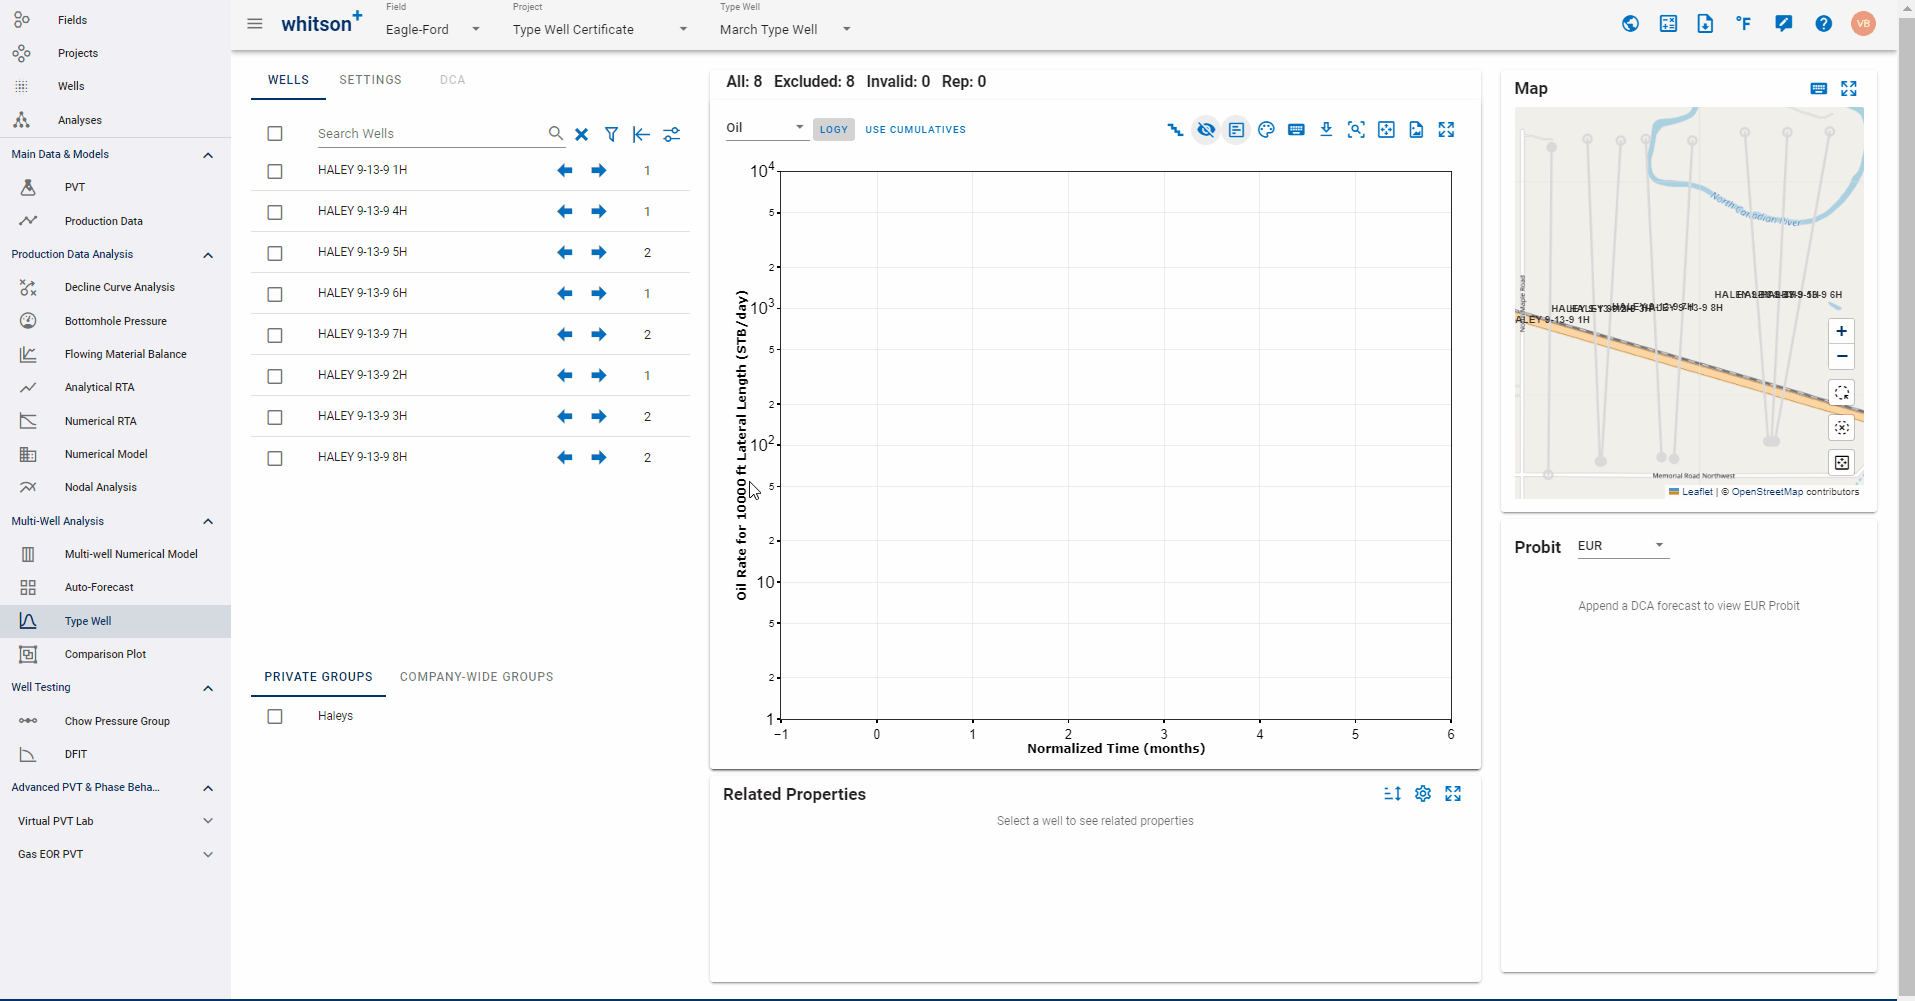Expand chart to fullscreen

1446,130
